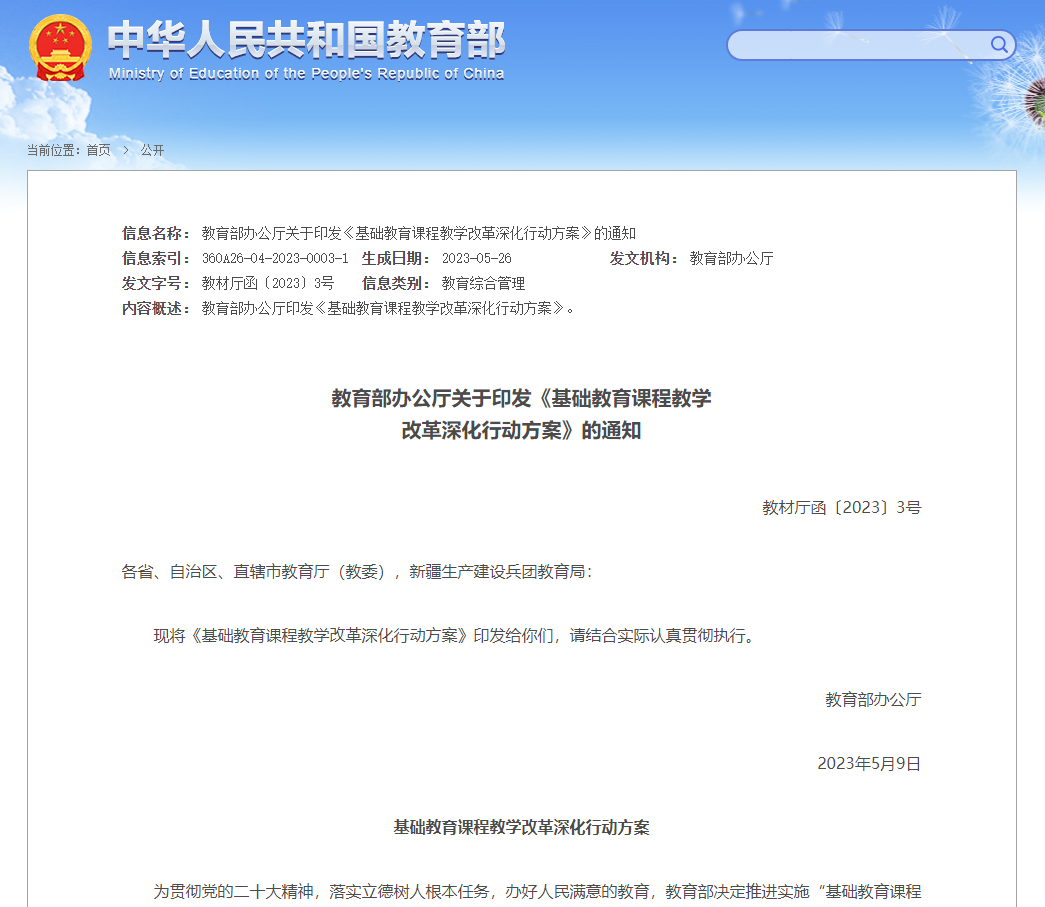Click the 生成日期 value 2023-05-26
The image size is (1045, 907).
click(476, 258)
